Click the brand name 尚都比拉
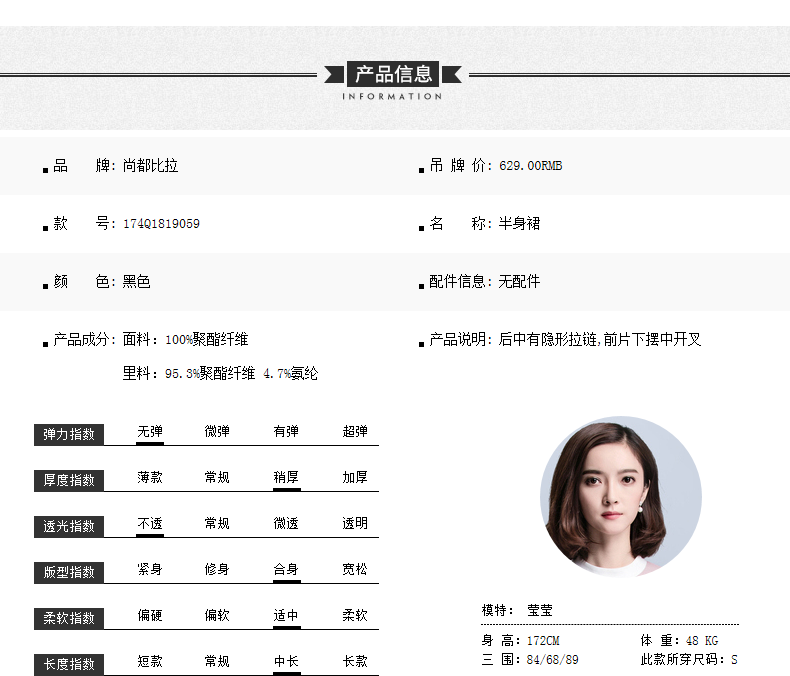The width and height of the screenshot is (790, 676). pos(150,166)
